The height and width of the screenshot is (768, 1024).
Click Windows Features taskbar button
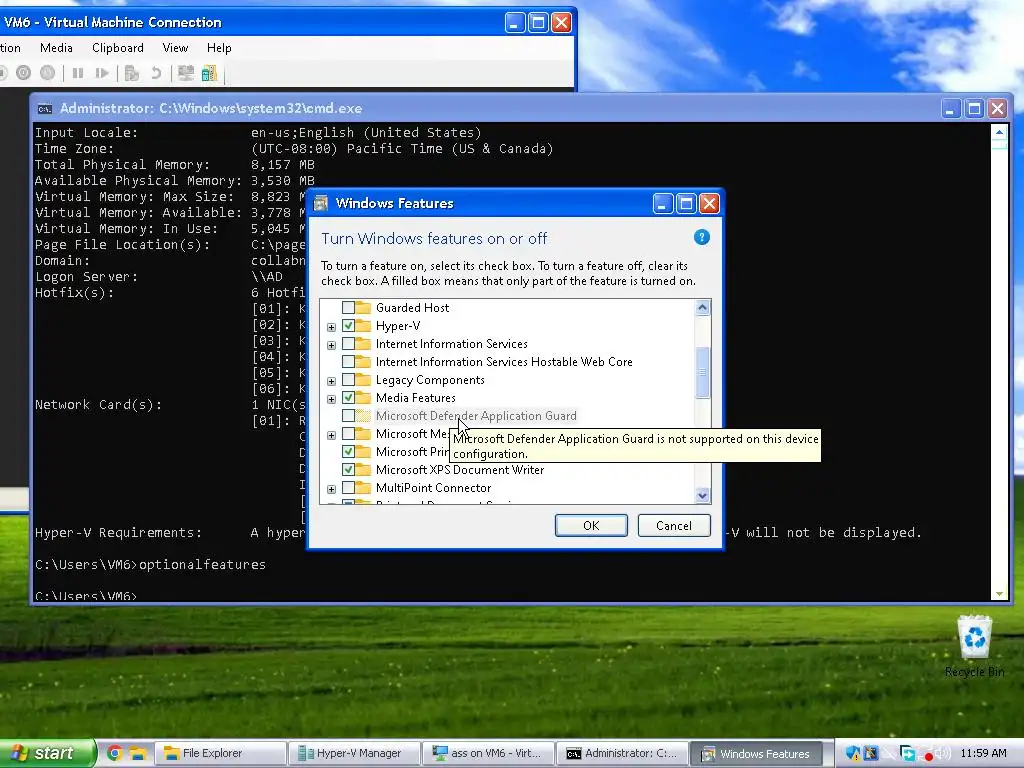pyautogui.click(x=757, y=753)
